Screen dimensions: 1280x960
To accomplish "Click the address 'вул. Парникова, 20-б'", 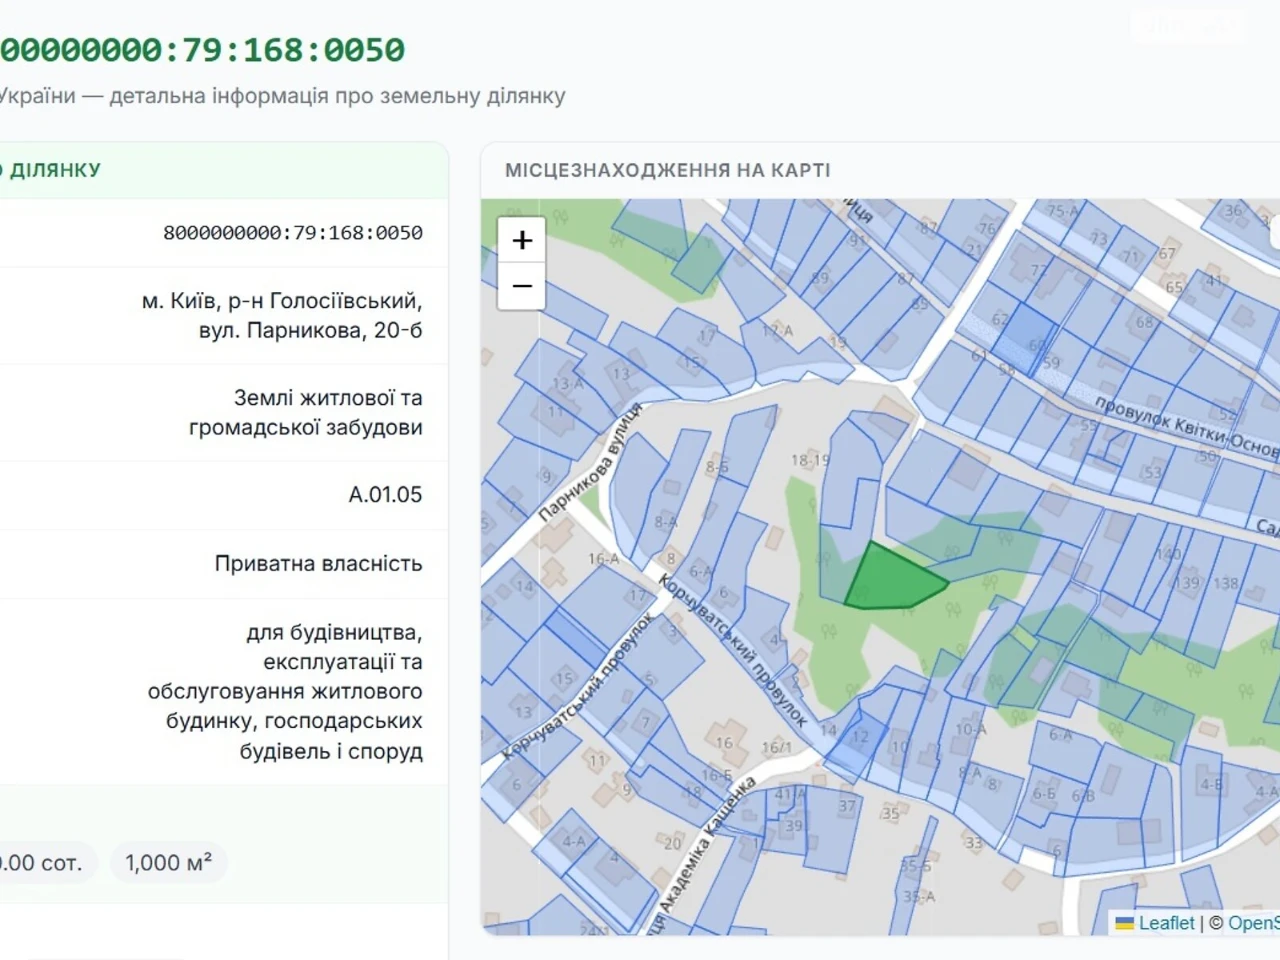I will coord(310,330).
